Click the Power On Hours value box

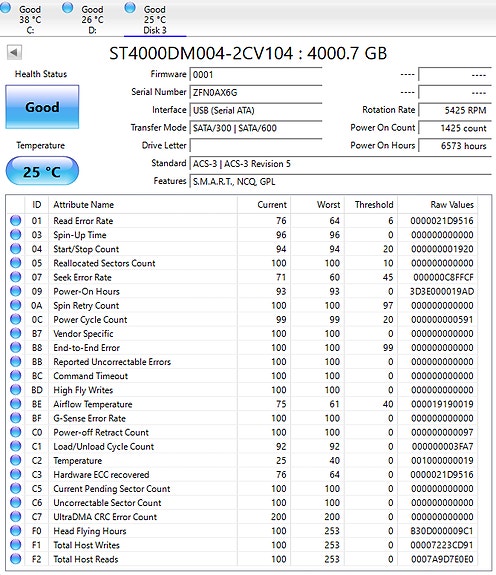(455, 146)
